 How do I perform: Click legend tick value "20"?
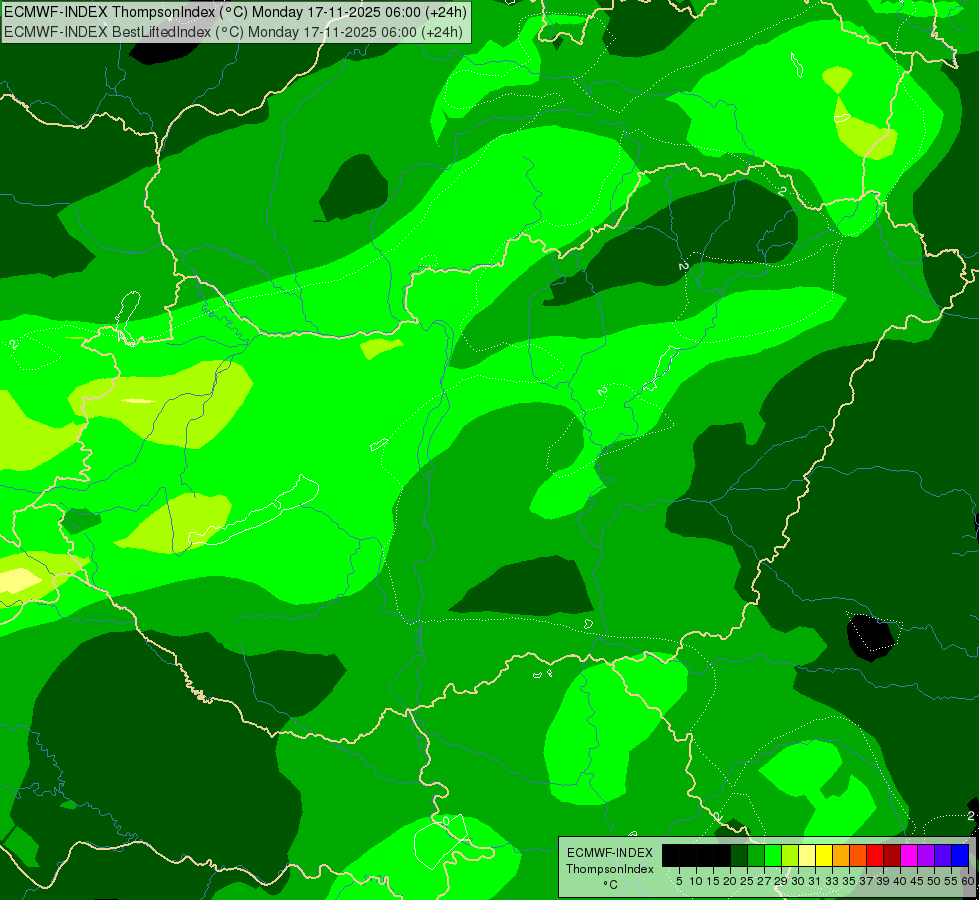click(731, 881)
